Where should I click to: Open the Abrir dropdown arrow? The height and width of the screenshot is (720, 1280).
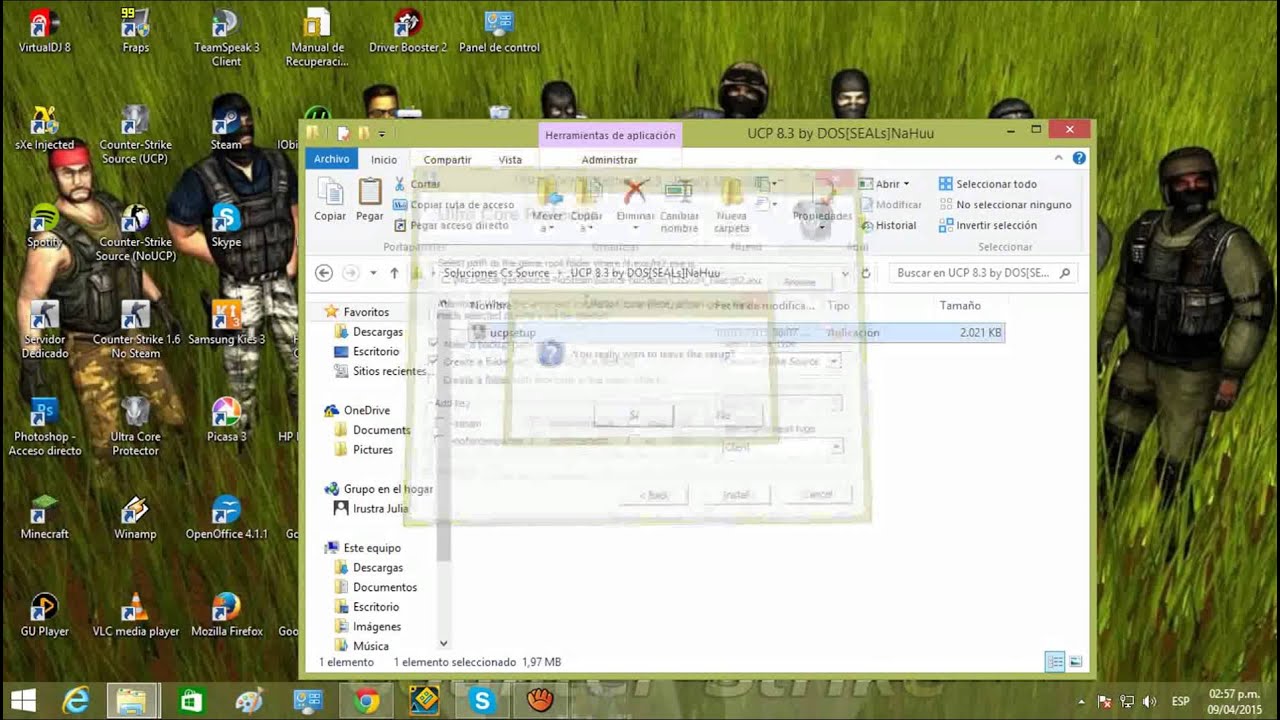(x=906, y=184)
